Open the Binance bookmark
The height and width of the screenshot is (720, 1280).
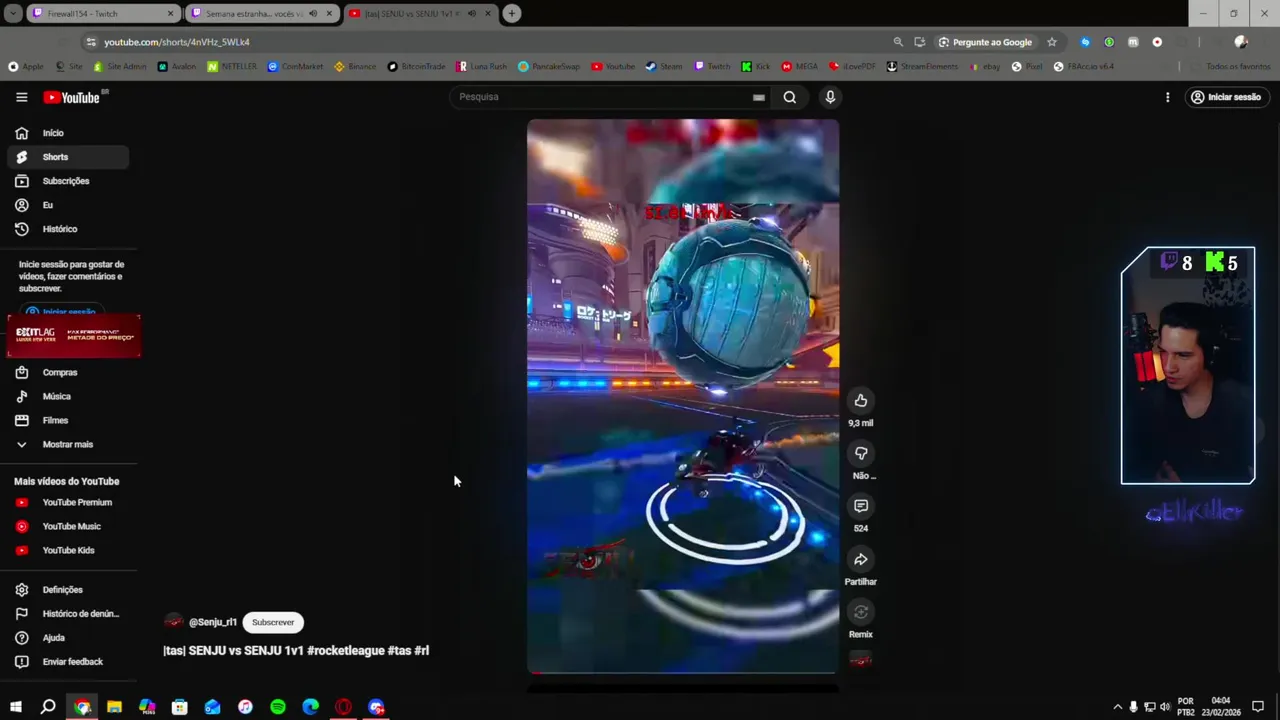tap(355, 66)
